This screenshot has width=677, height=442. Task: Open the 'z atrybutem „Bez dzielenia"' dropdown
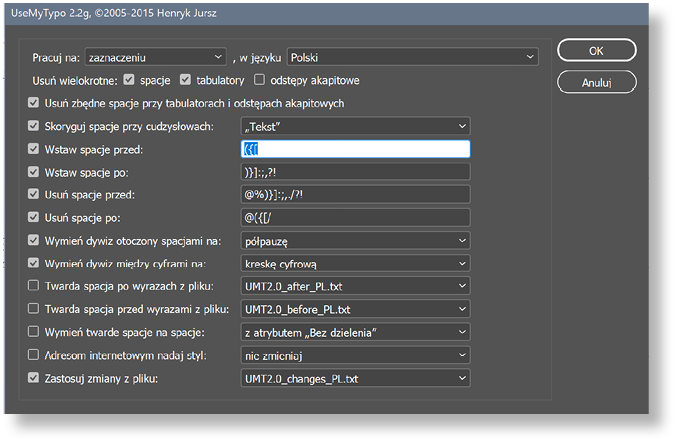coord(355,332)
